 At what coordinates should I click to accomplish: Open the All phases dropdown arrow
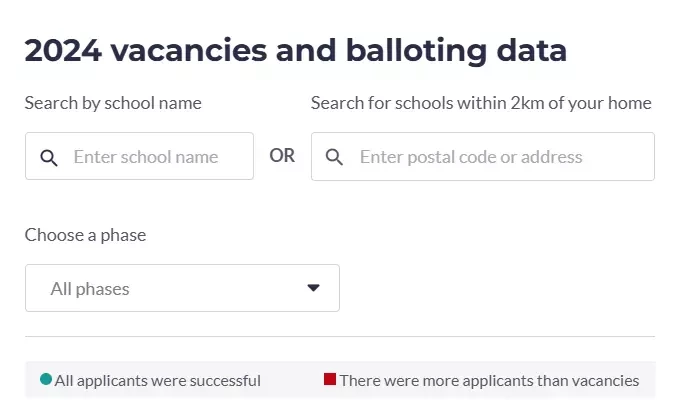(313, 288)
